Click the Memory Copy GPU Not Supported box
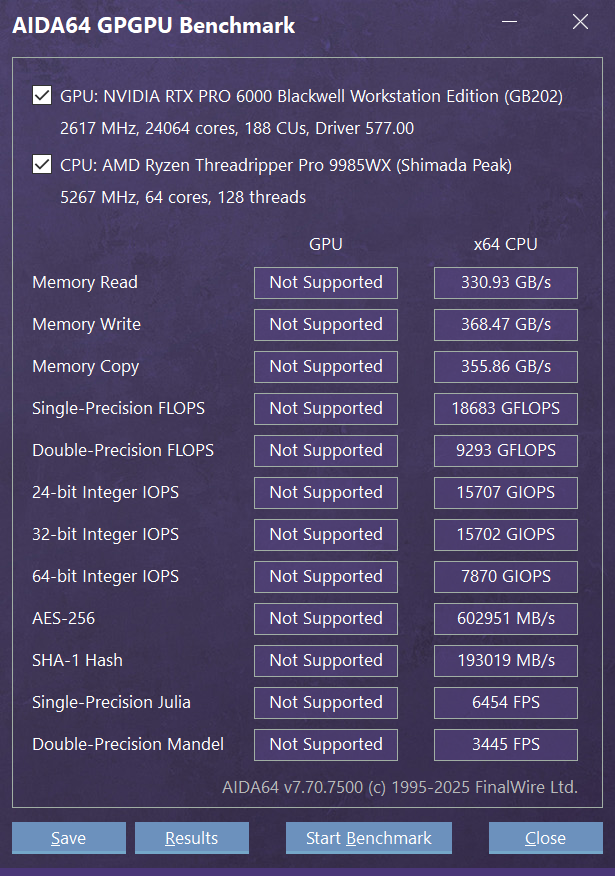This screenshot has width=615, height=876. pos(326,366)
